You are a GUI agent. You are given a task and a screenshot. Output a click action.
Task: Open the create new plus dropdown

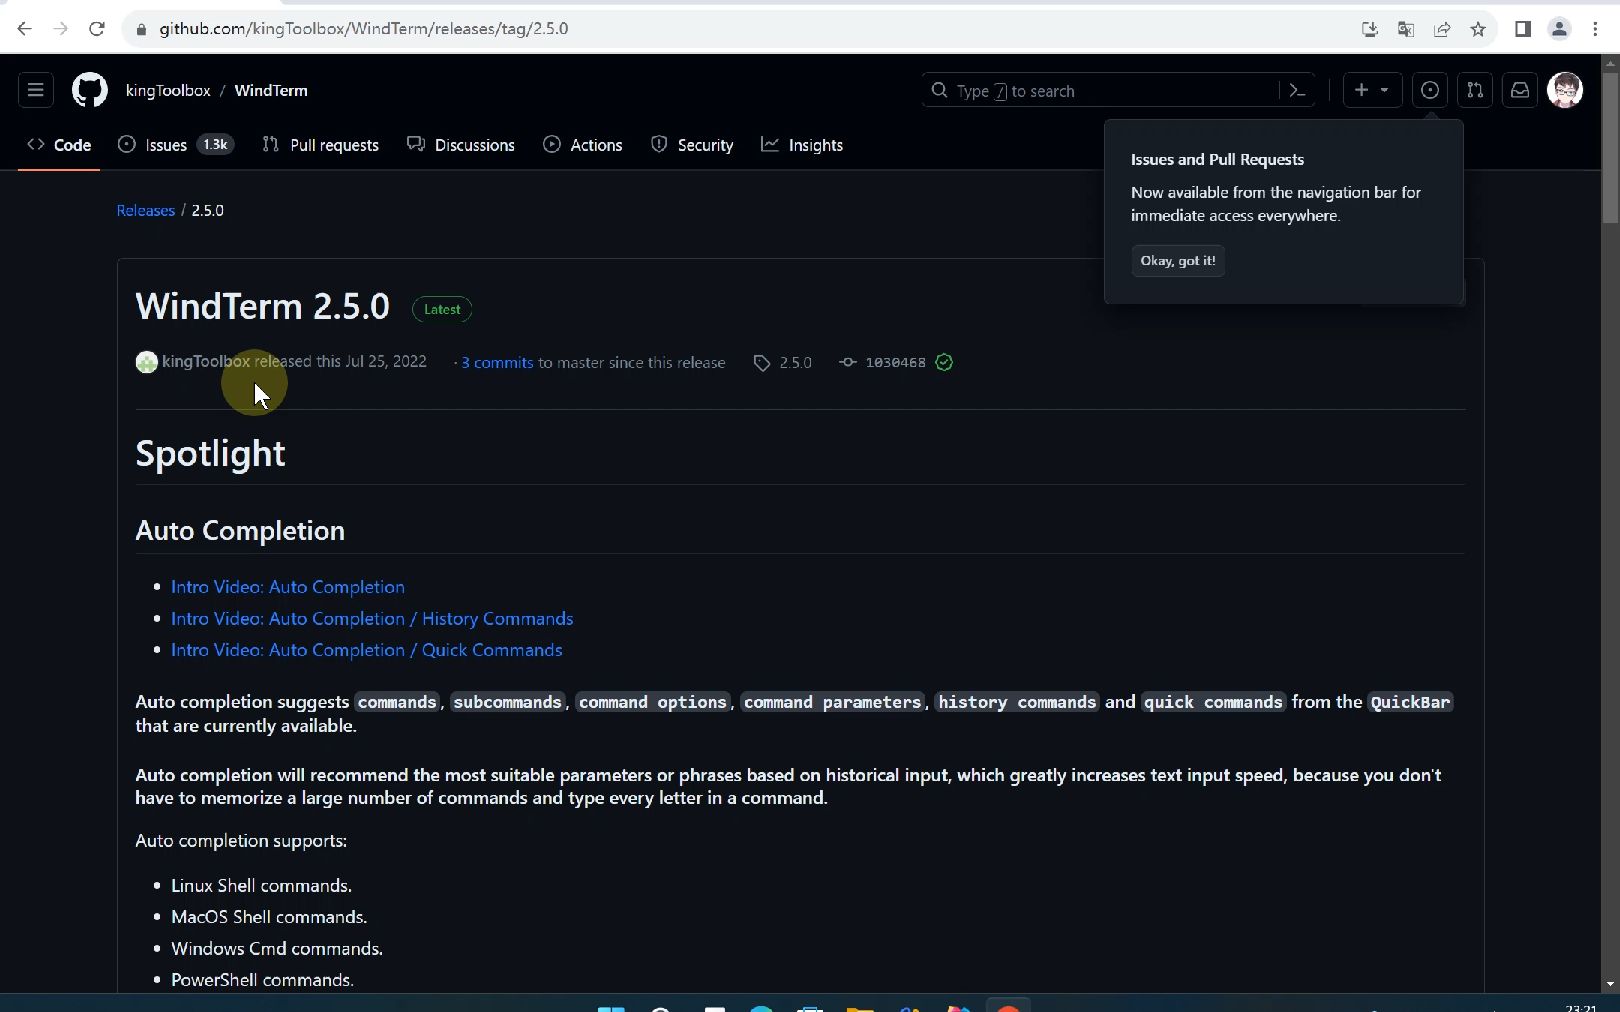pos(1372,90)
